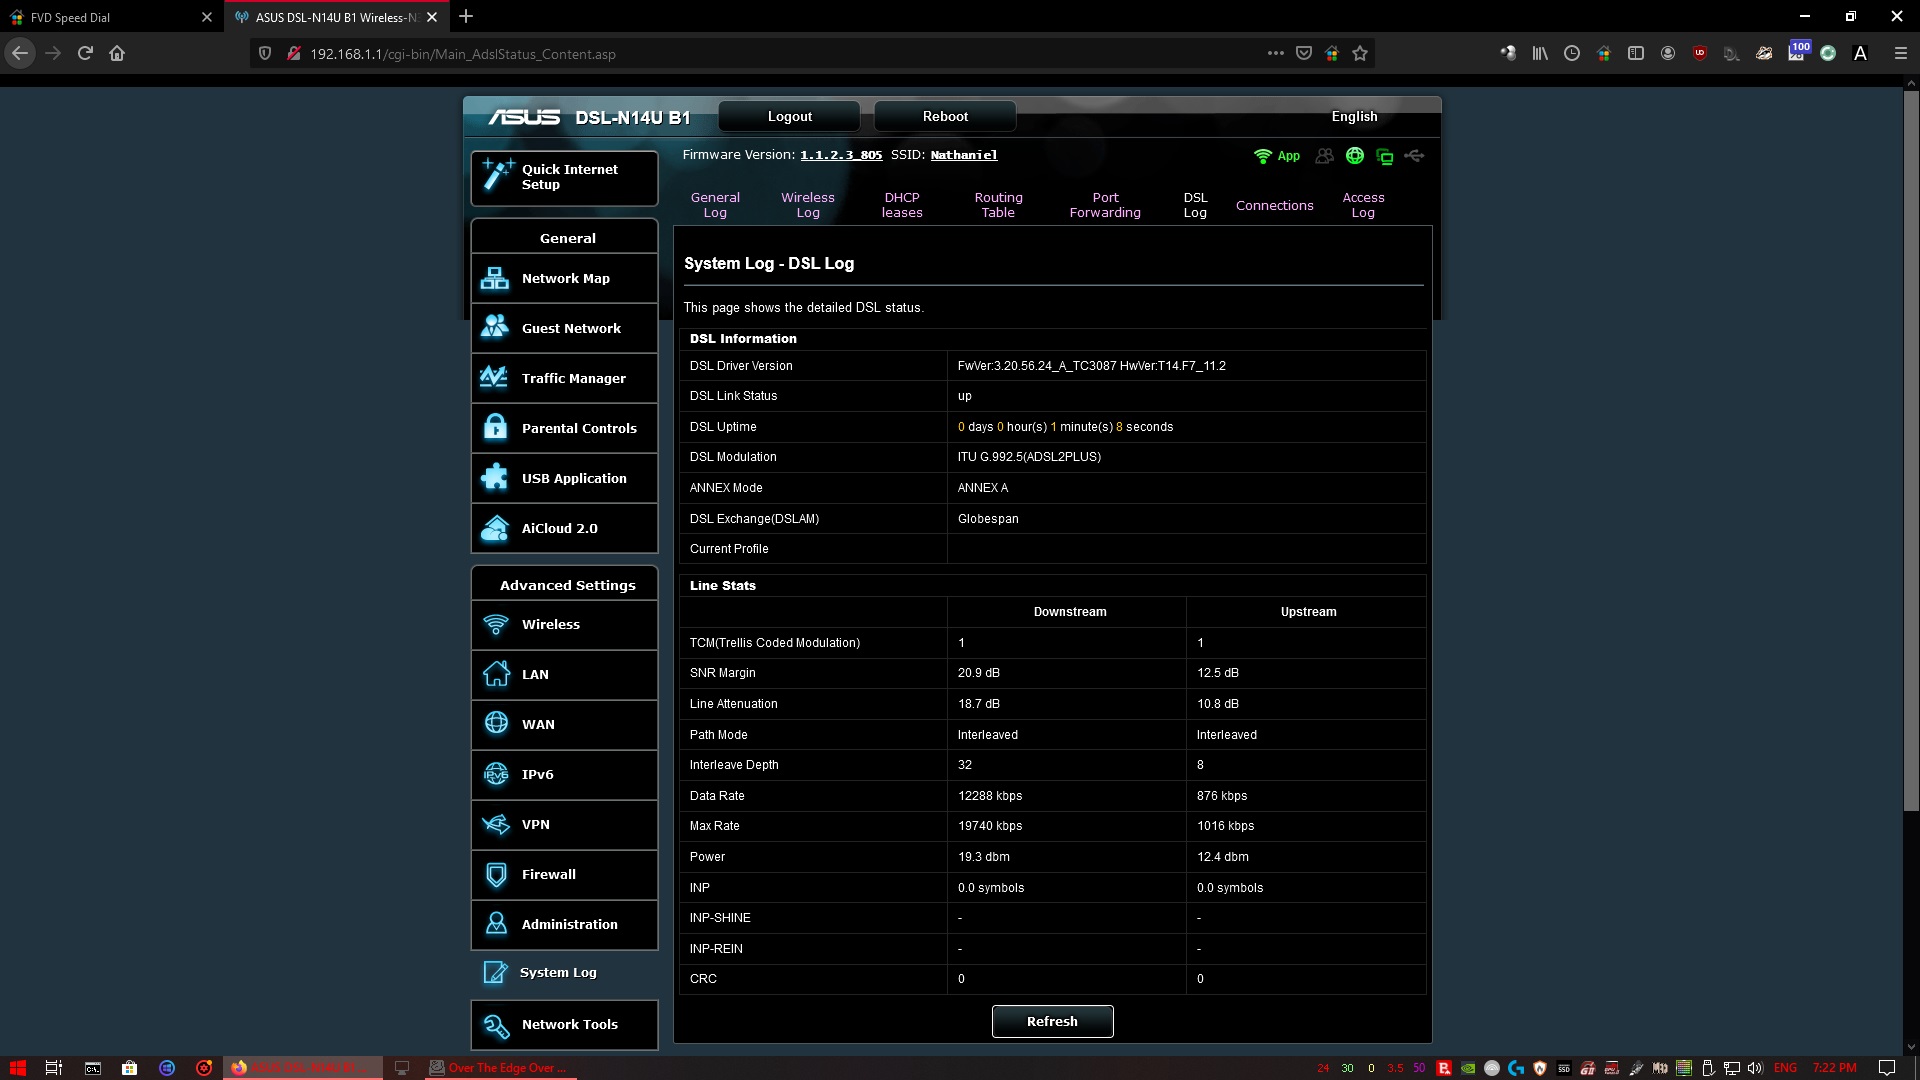This screenshot has width=1920, height=1080.
Task: Open the Firefox library icon in toolbar
Action: click(1540, 54)
